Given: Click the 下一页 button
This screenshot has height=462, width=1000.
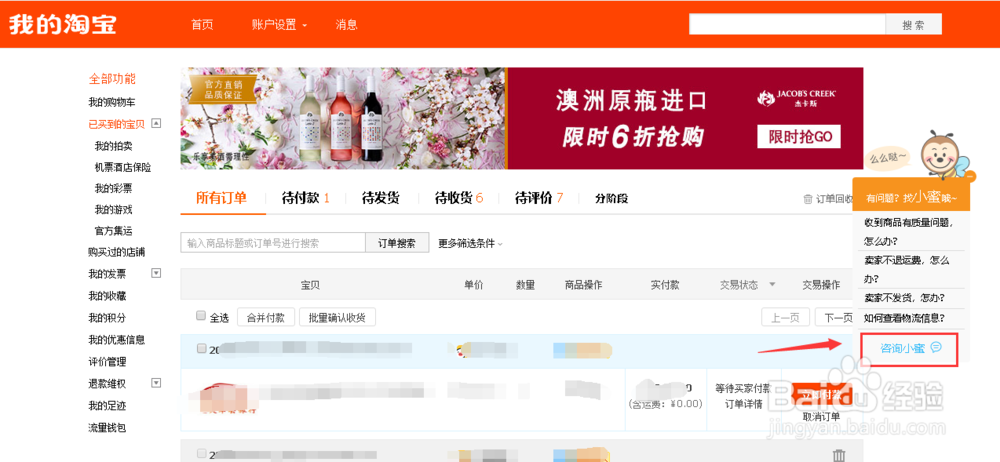Looking at the screenshot, I should point(834,317).
